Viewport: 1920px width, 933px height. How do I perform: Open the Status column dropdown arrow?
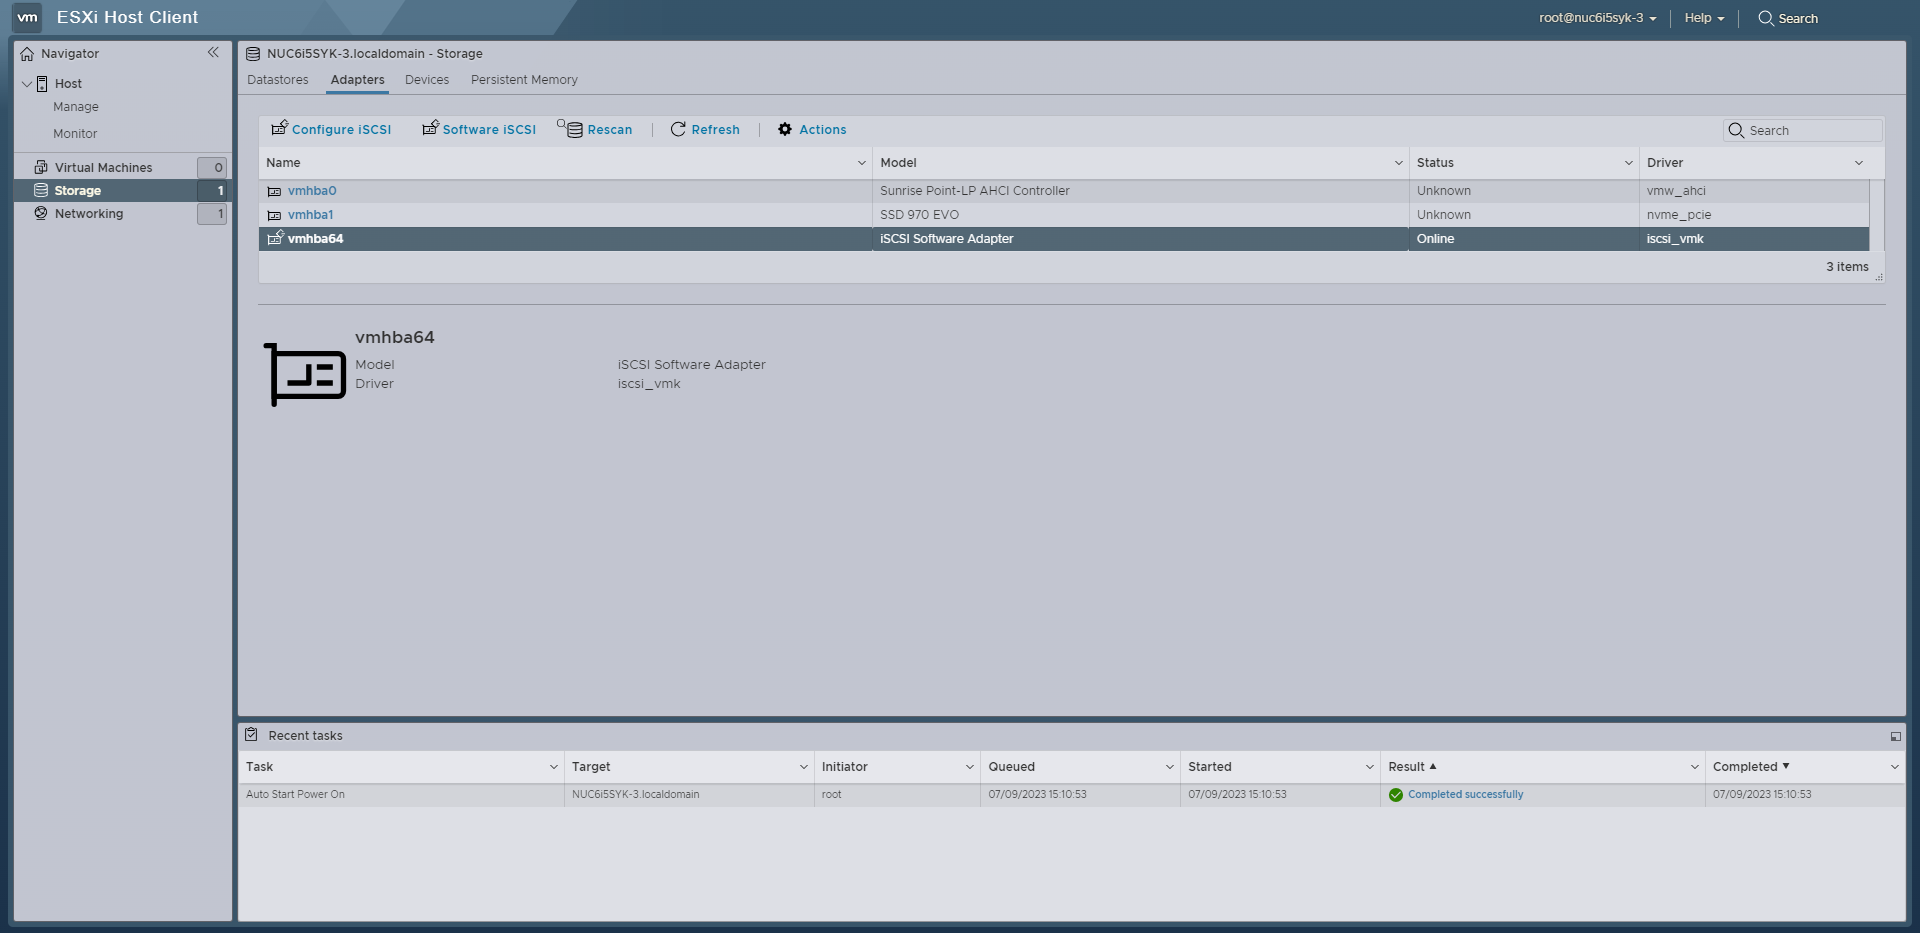click(x=1628, y=163)
